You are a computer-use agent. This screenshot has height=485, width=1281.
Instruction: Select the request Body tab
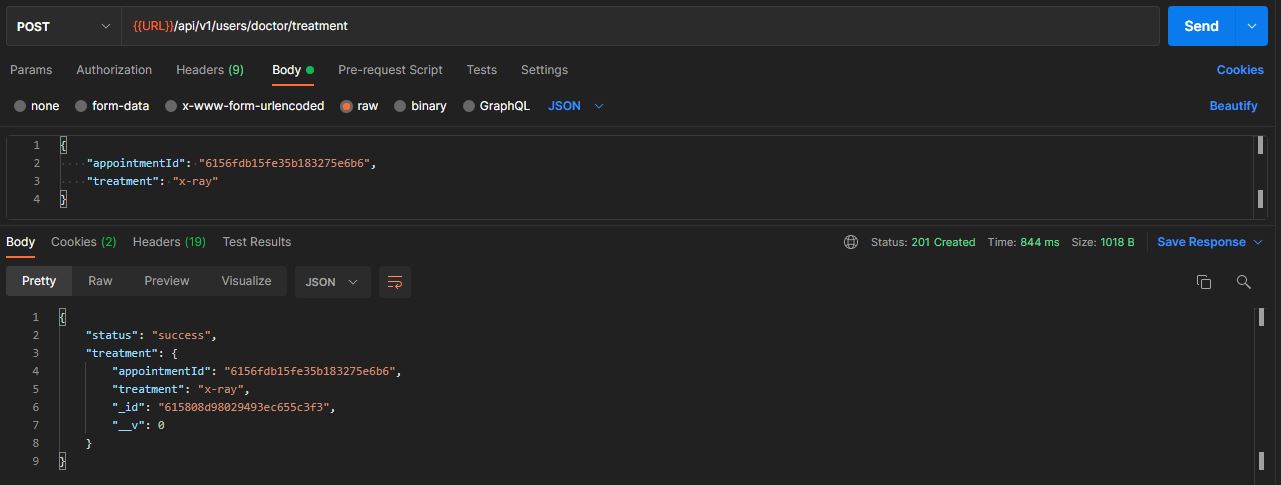coord(293,70)
